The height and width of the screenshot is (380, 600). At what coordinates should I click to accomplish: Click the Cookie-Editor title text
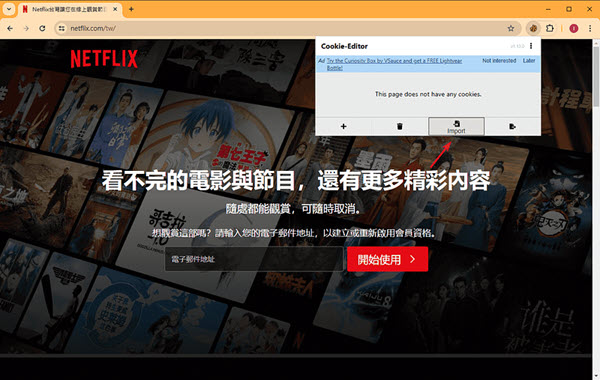(344, 46)
